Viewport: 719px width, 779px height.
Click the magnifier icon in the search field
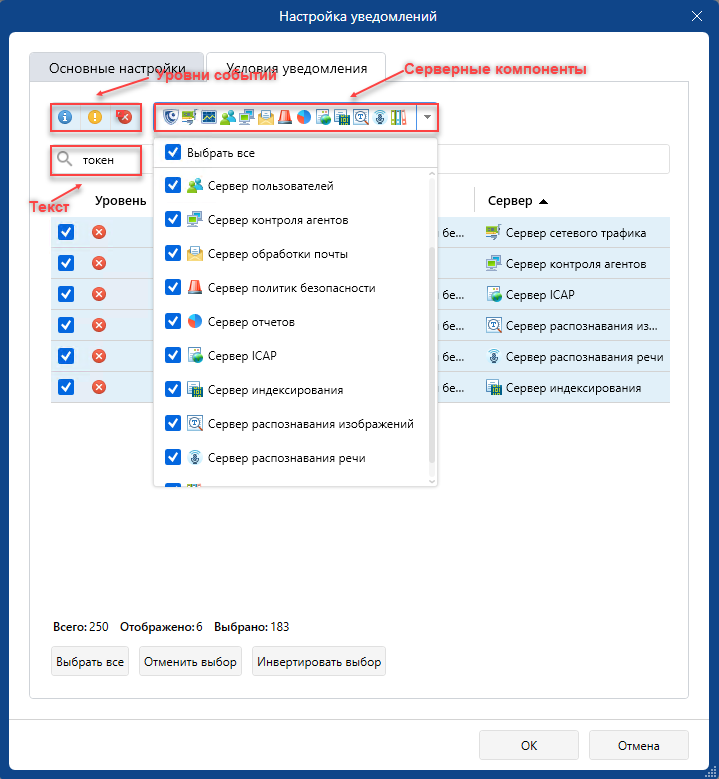(65, 159)
